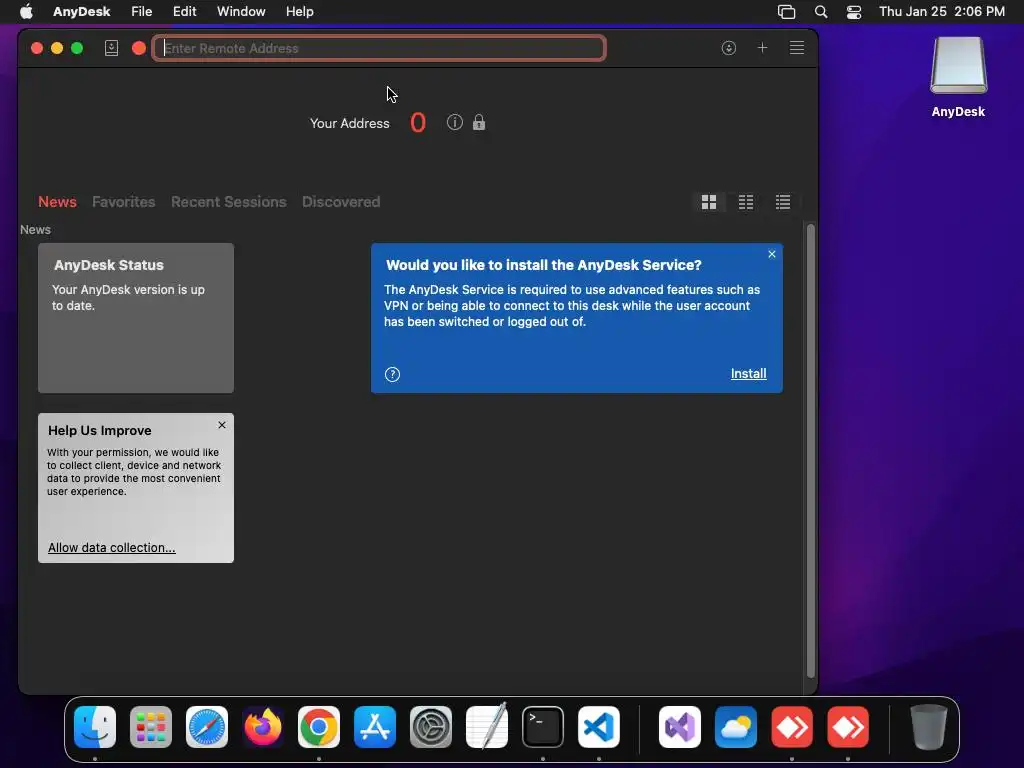The width and height of the screenshot is (1024, 768).
Task: Open Trash in the dock
Action: click(x=929, y=727)
